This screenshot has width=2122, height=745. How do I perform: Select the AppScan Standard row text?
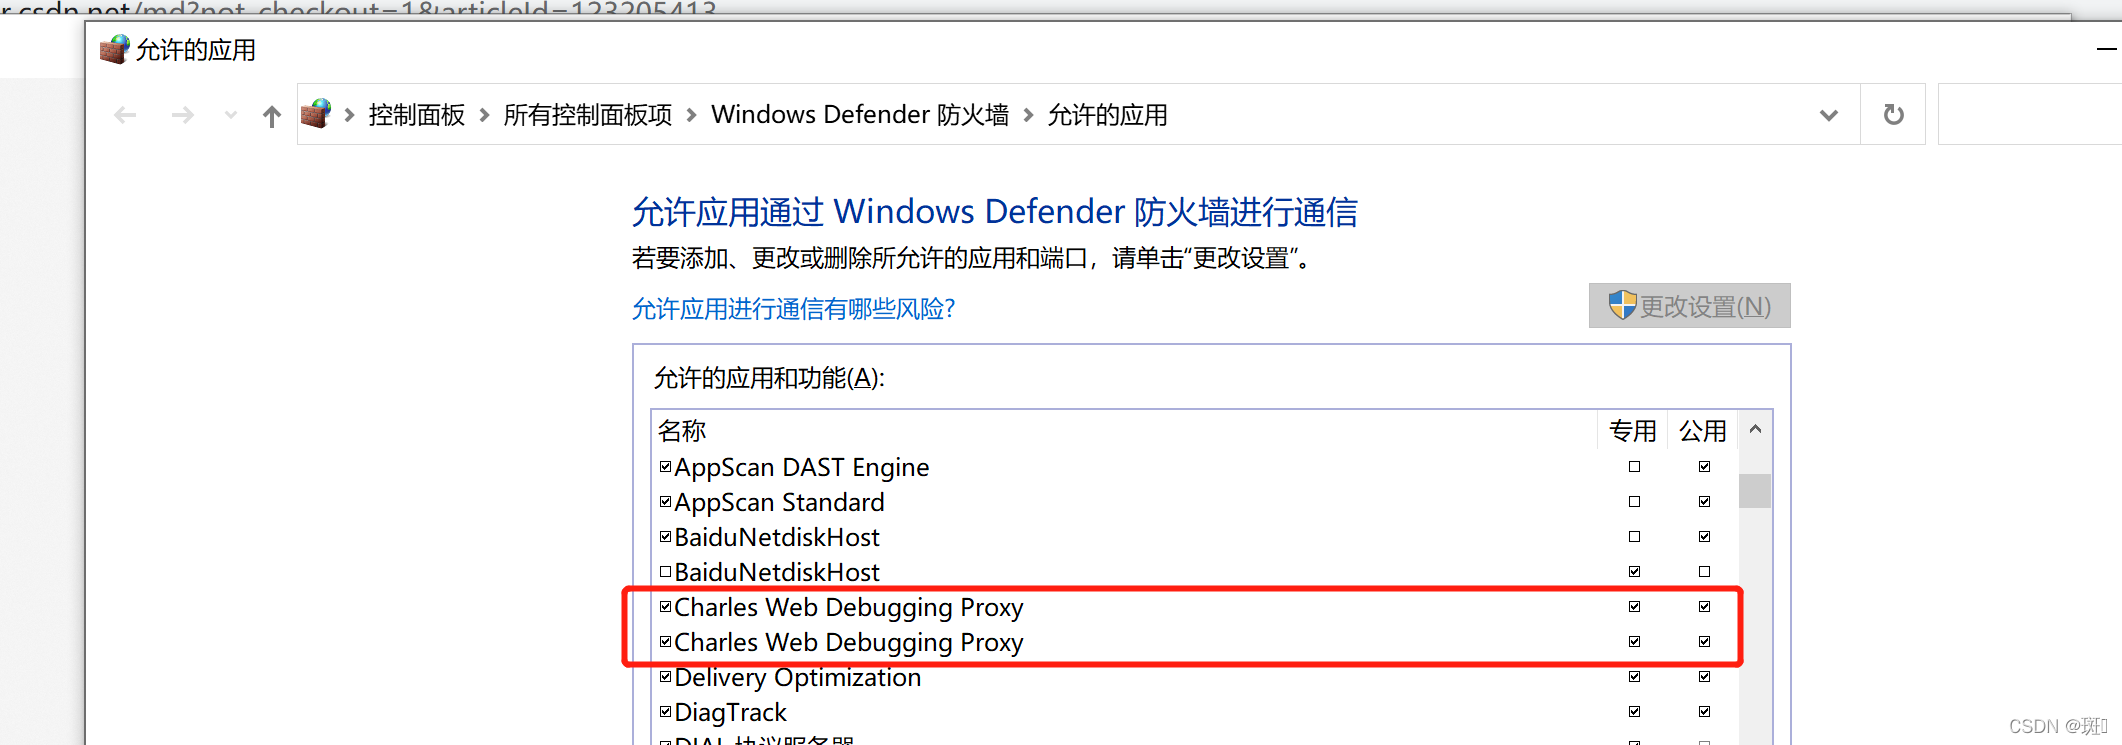[779, 502]
